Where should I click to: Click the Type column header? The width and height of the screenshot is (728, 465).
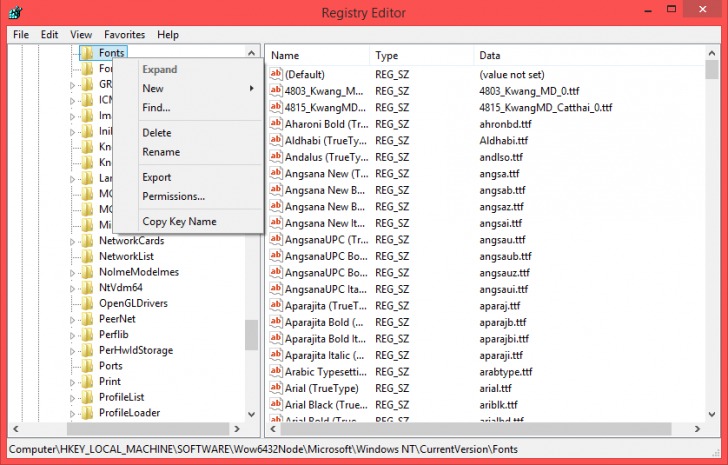click(422, 56)
